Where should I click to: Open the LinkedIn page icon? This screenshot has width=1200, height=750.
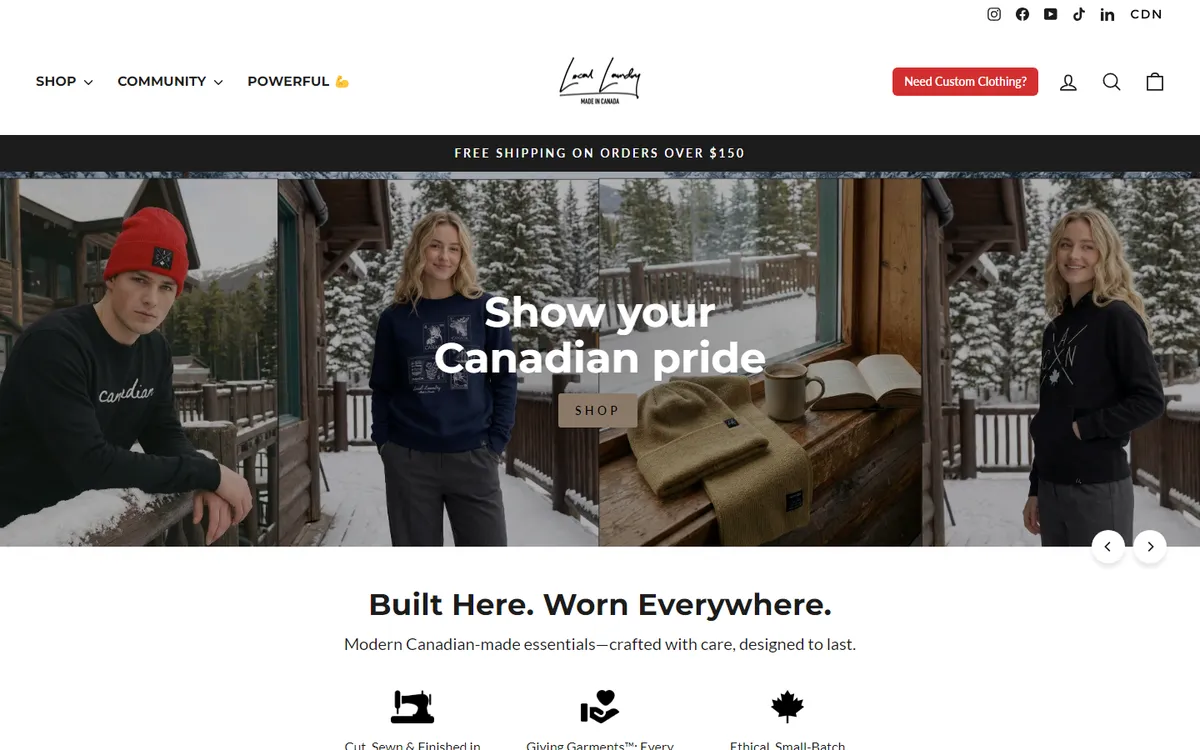pyautogui.click(x=1107, y=14)
